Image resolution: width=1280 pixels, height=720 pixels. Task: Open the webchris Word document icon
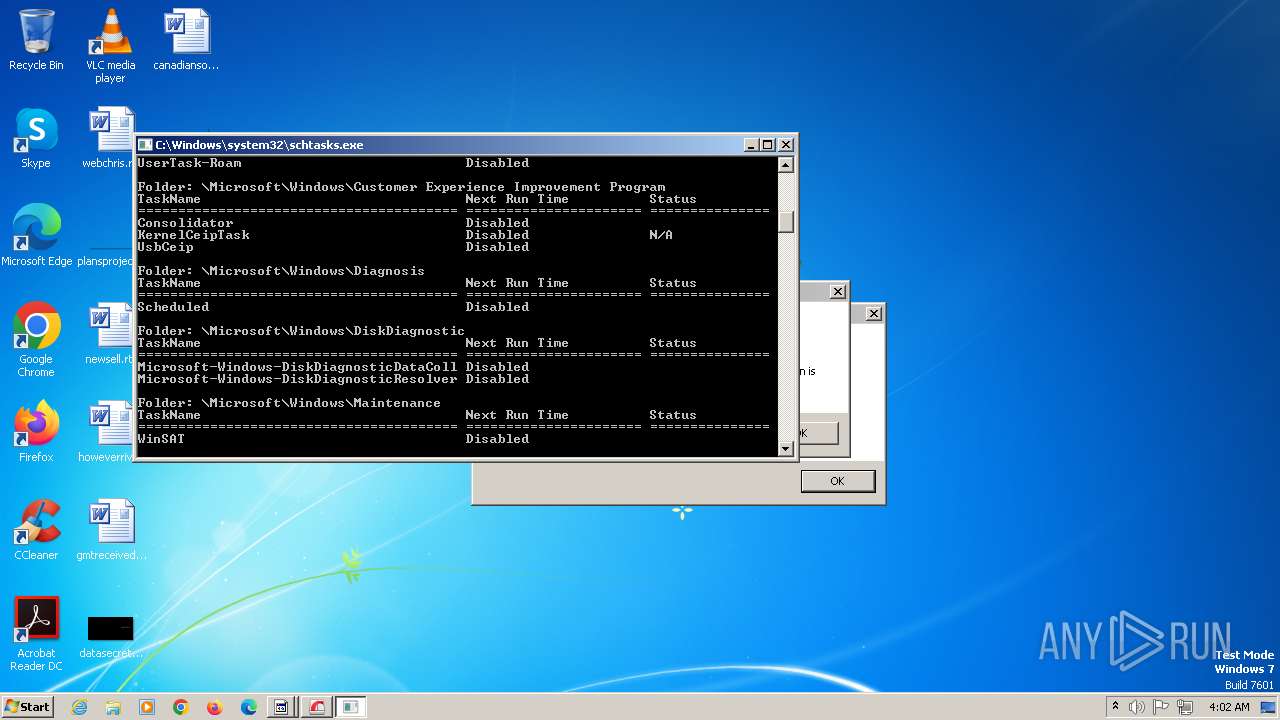pos(110,138)
